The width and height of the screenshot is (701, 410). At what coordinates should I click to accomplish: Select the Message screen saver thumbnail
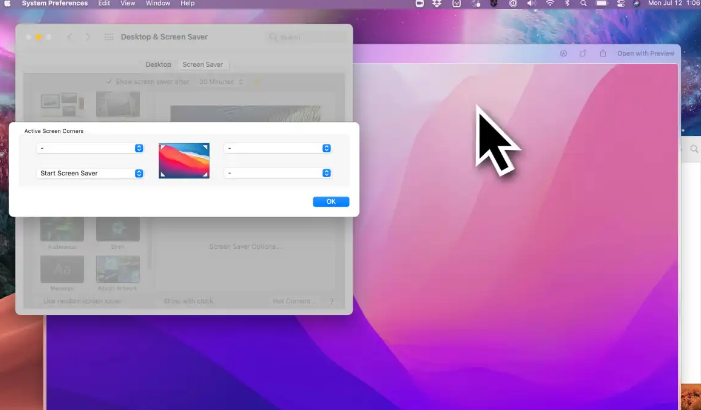pos(62,269)
